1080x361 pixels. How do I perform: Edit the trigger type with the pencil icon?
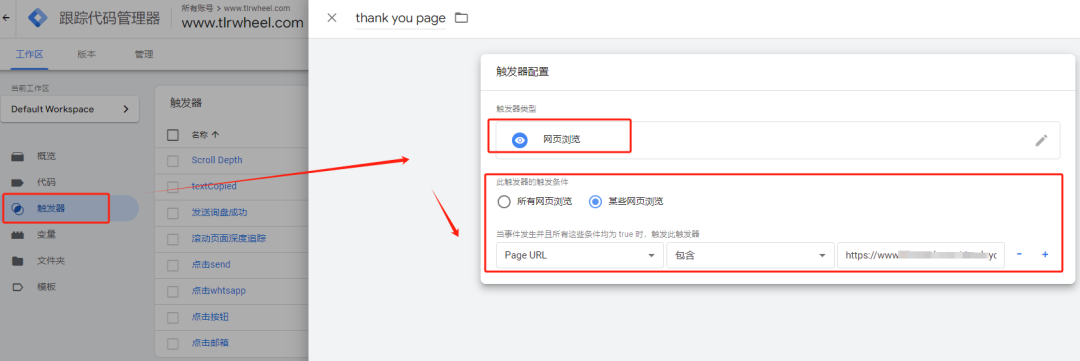tap(1041, 141)
